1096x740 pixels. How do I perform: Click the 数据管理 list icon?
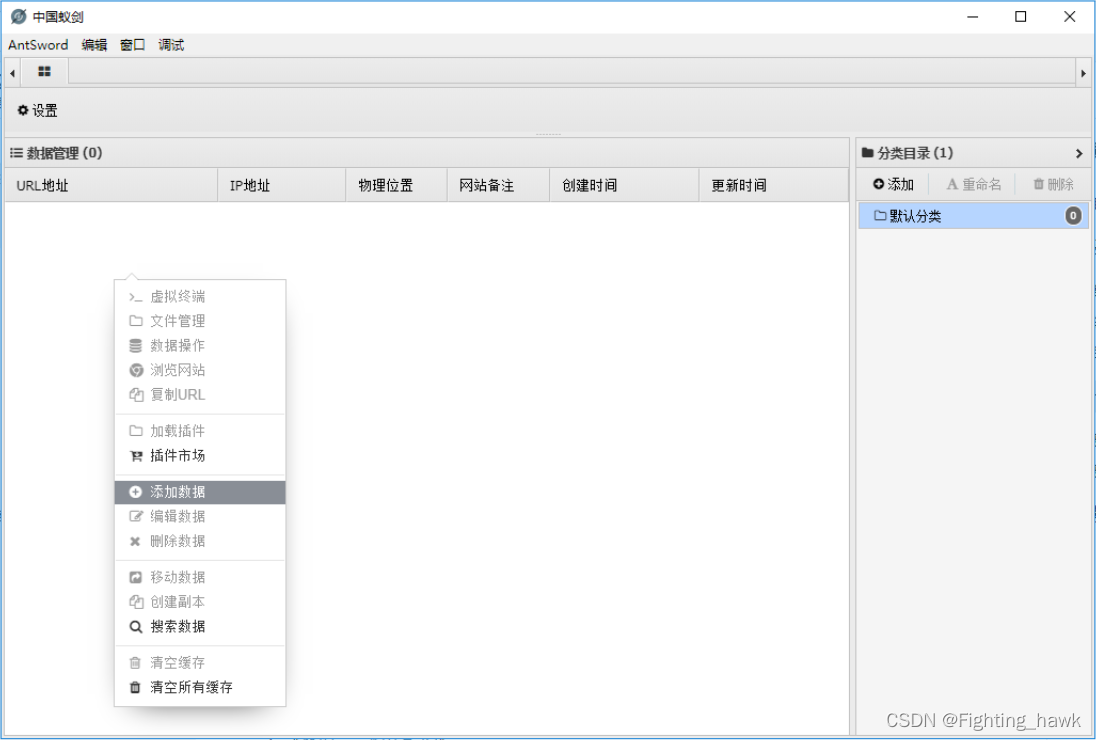pyautogui.click(x=16, y=153)
